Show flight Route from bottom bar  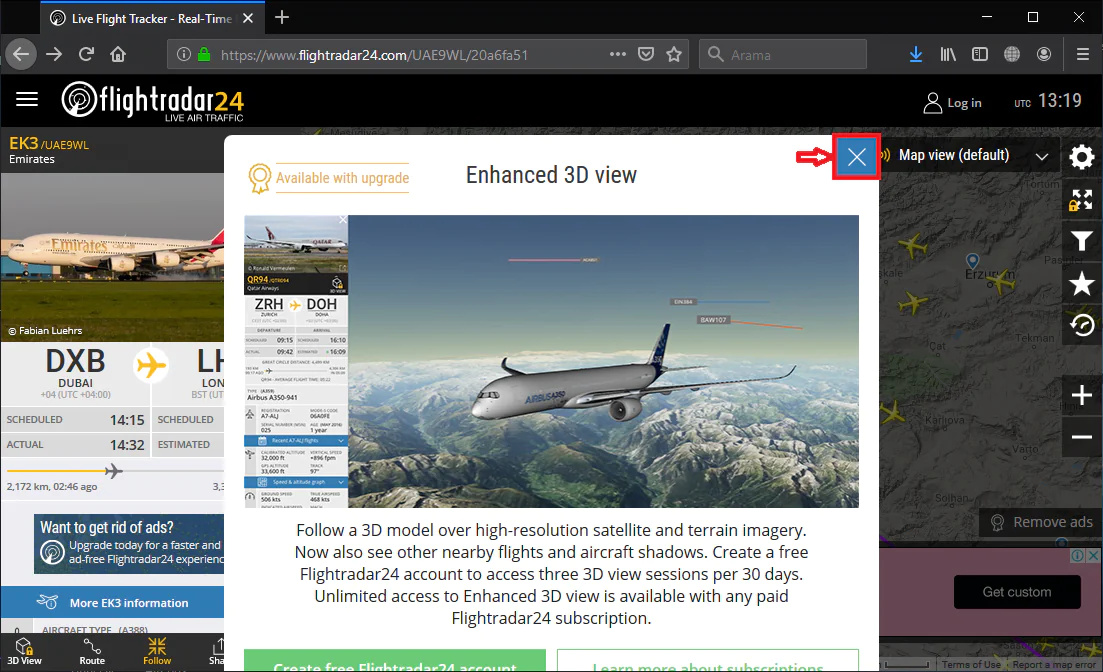[x=92, y=652]
